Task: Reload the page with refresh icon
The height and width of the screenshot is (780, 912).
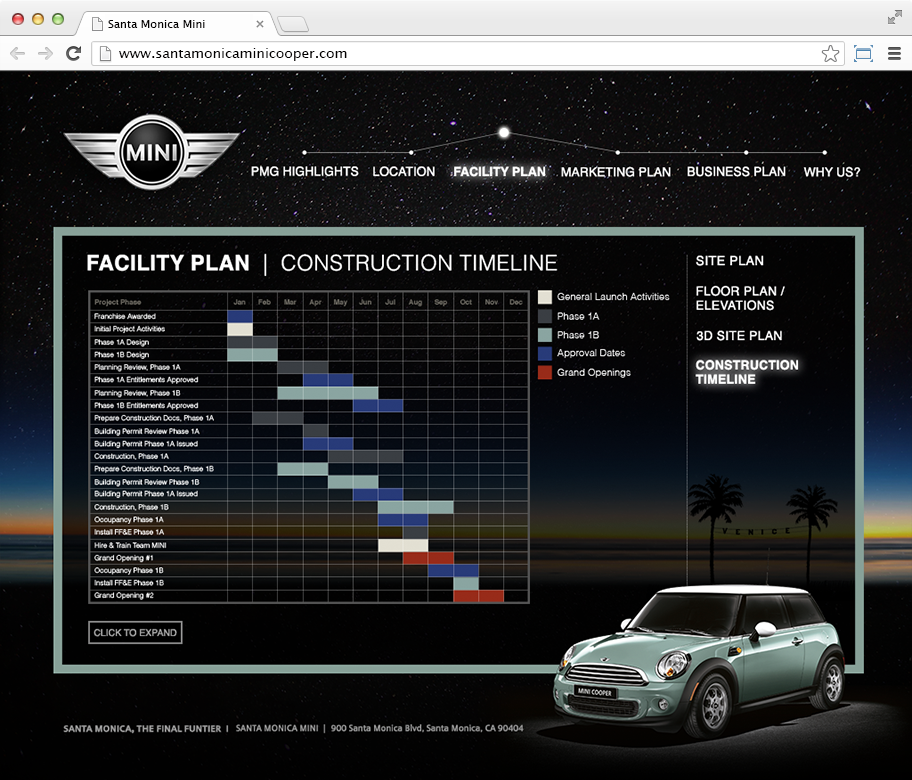Action: click(73, 54)
